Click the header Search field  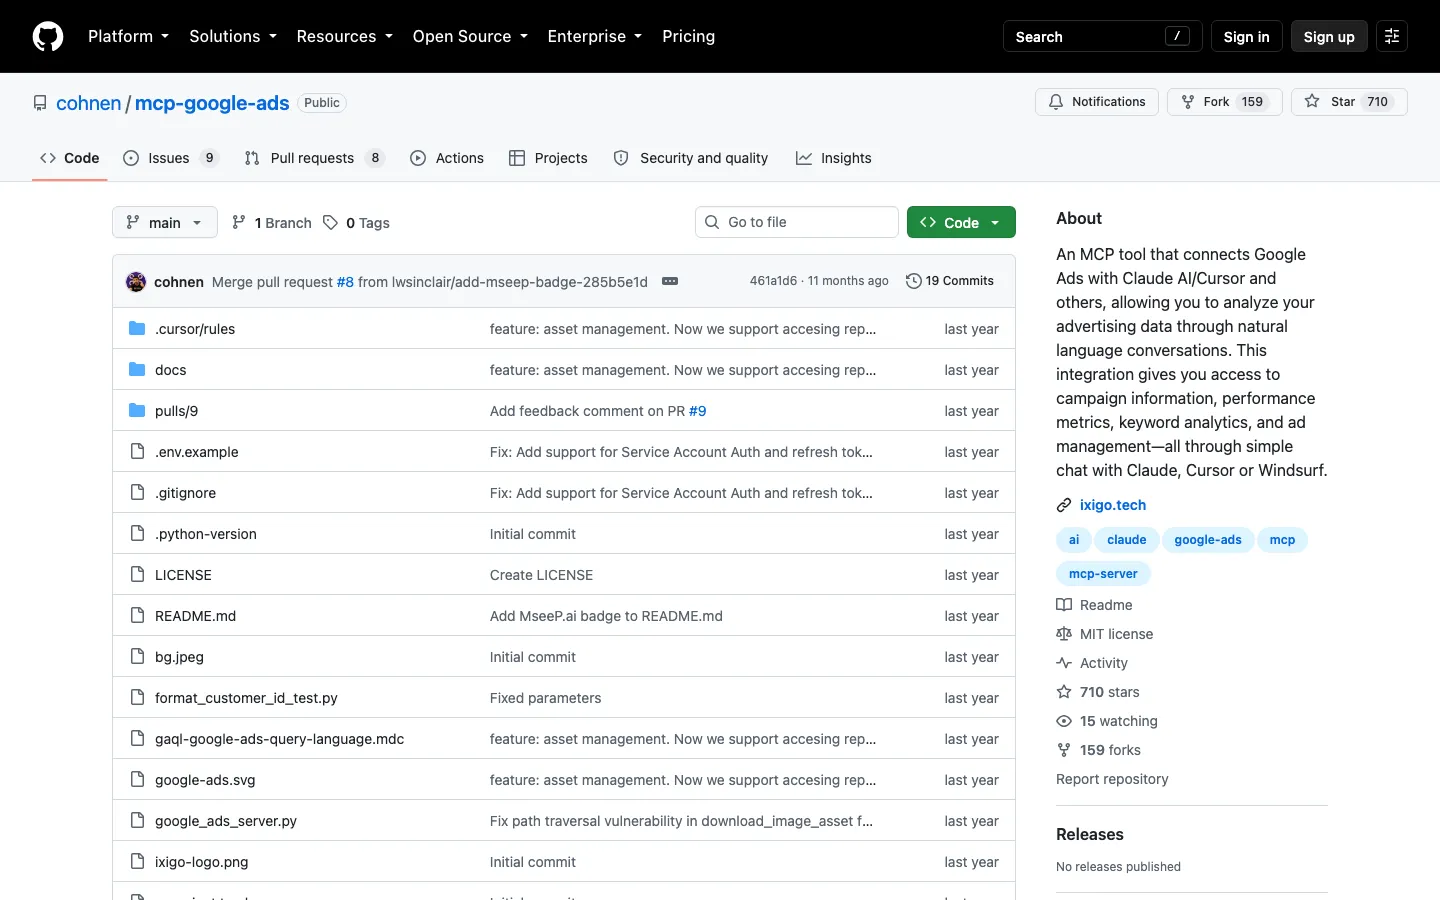(1102, 36)
